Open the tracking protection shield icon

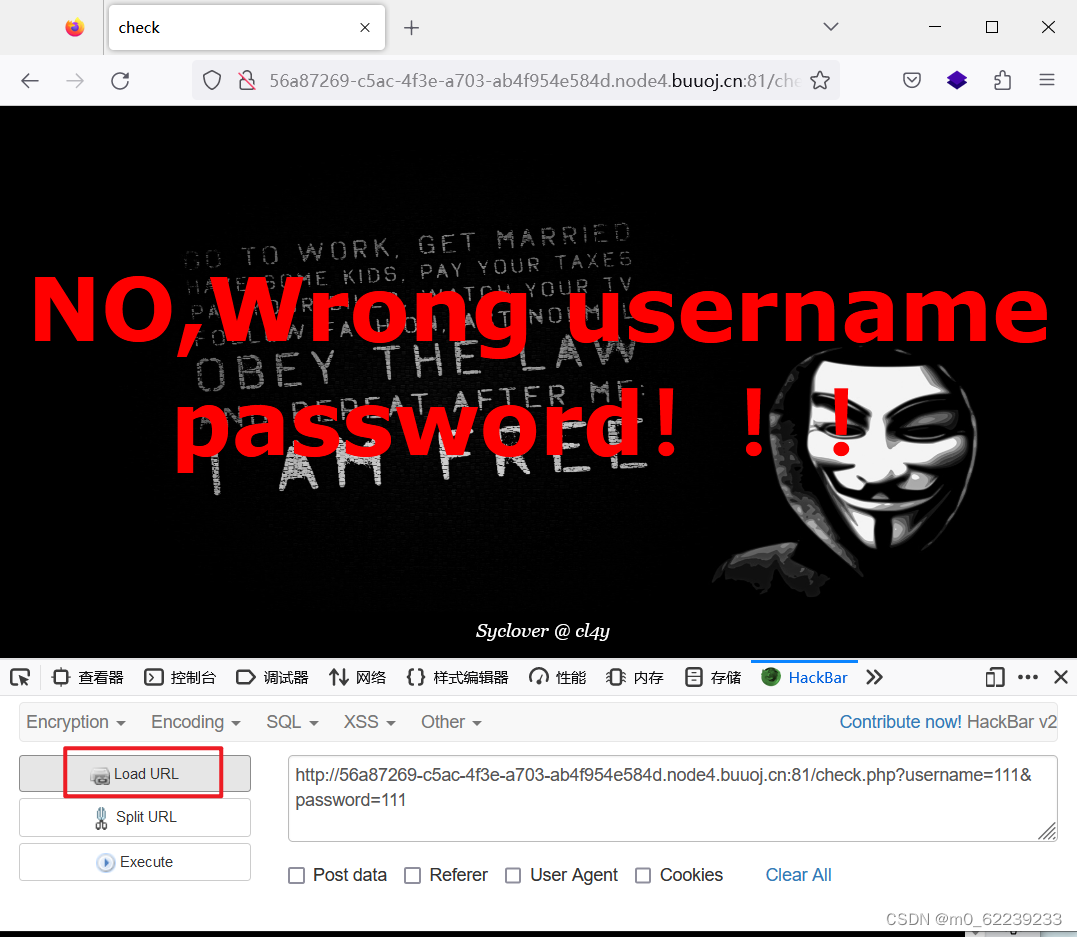click(x=212, y=81)
